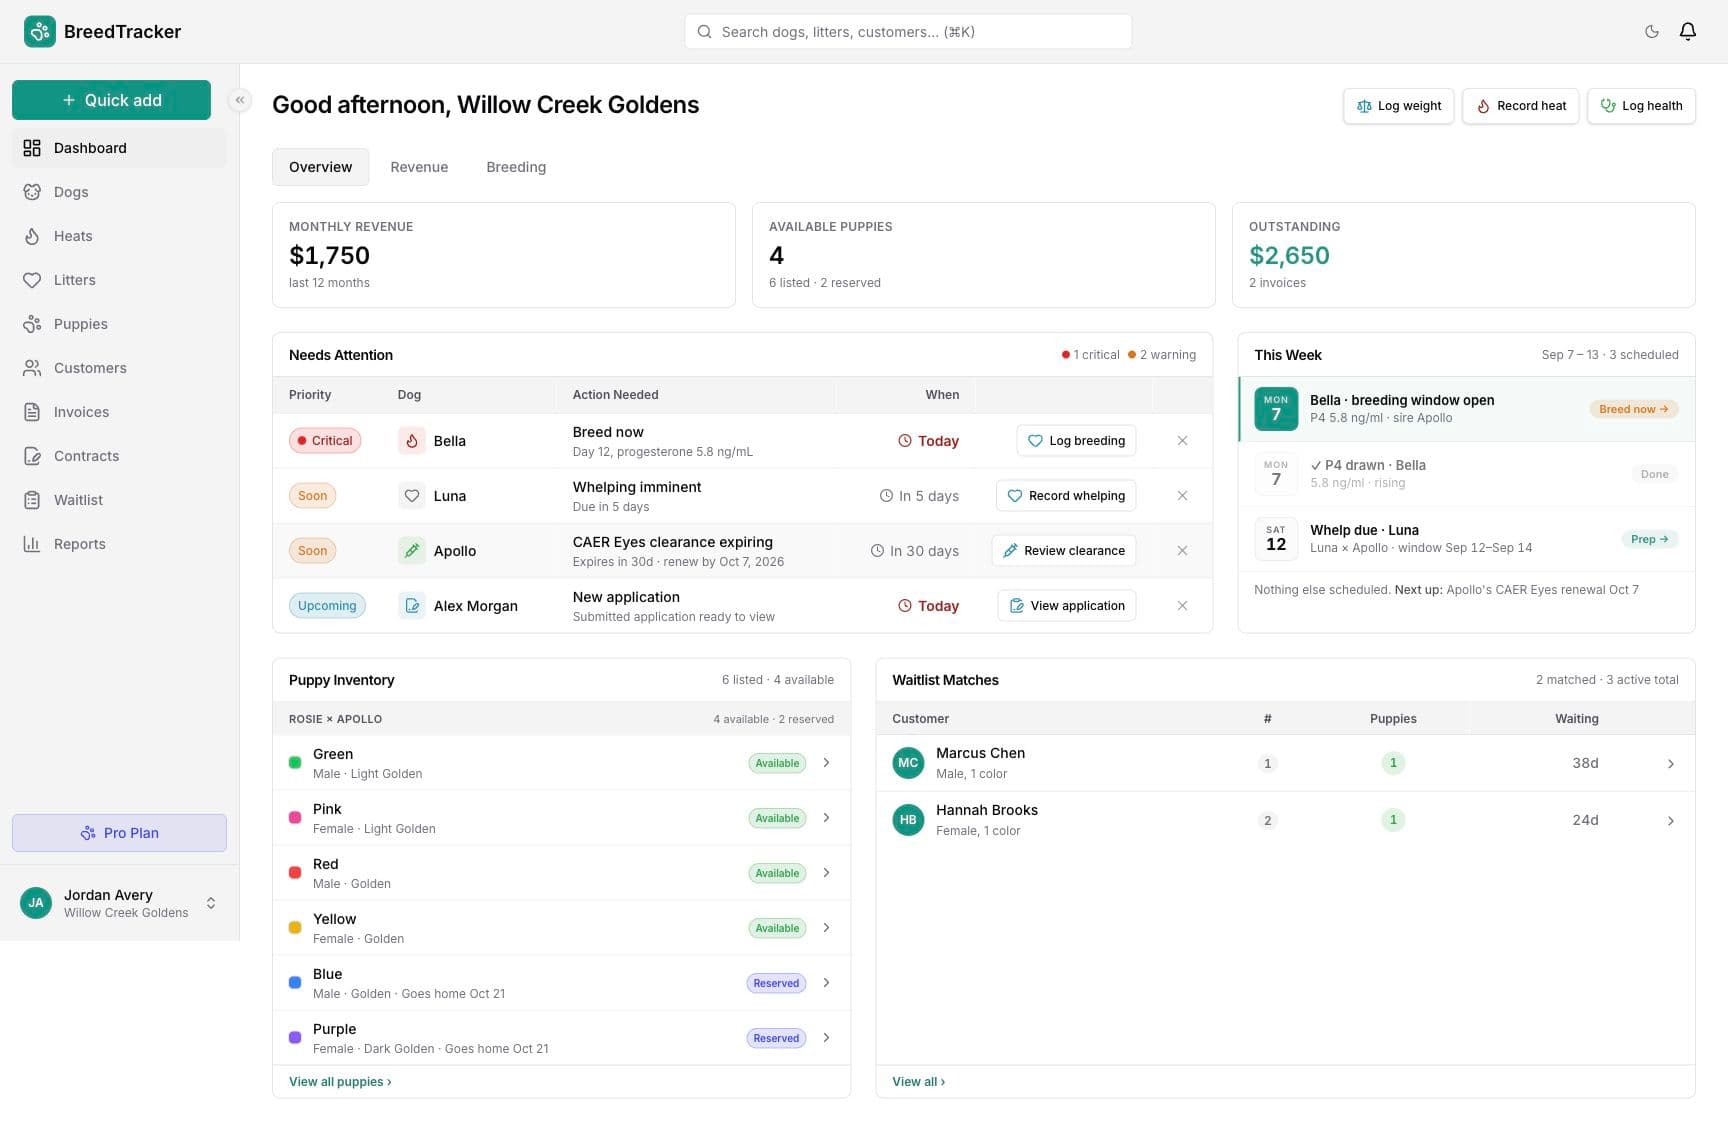Click the Quick add button
This screenshot has width=1728, height=1138.
[111, 100]
